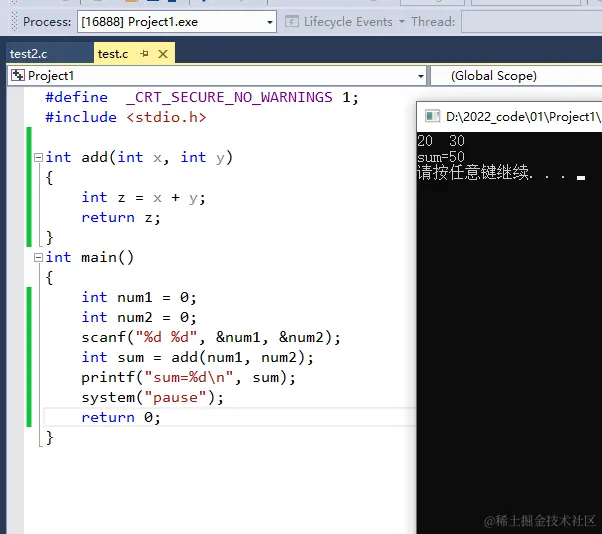Open the Process dropdown showing Project1.exe
This screenshot has height=534, width=602.
(177, 22)
